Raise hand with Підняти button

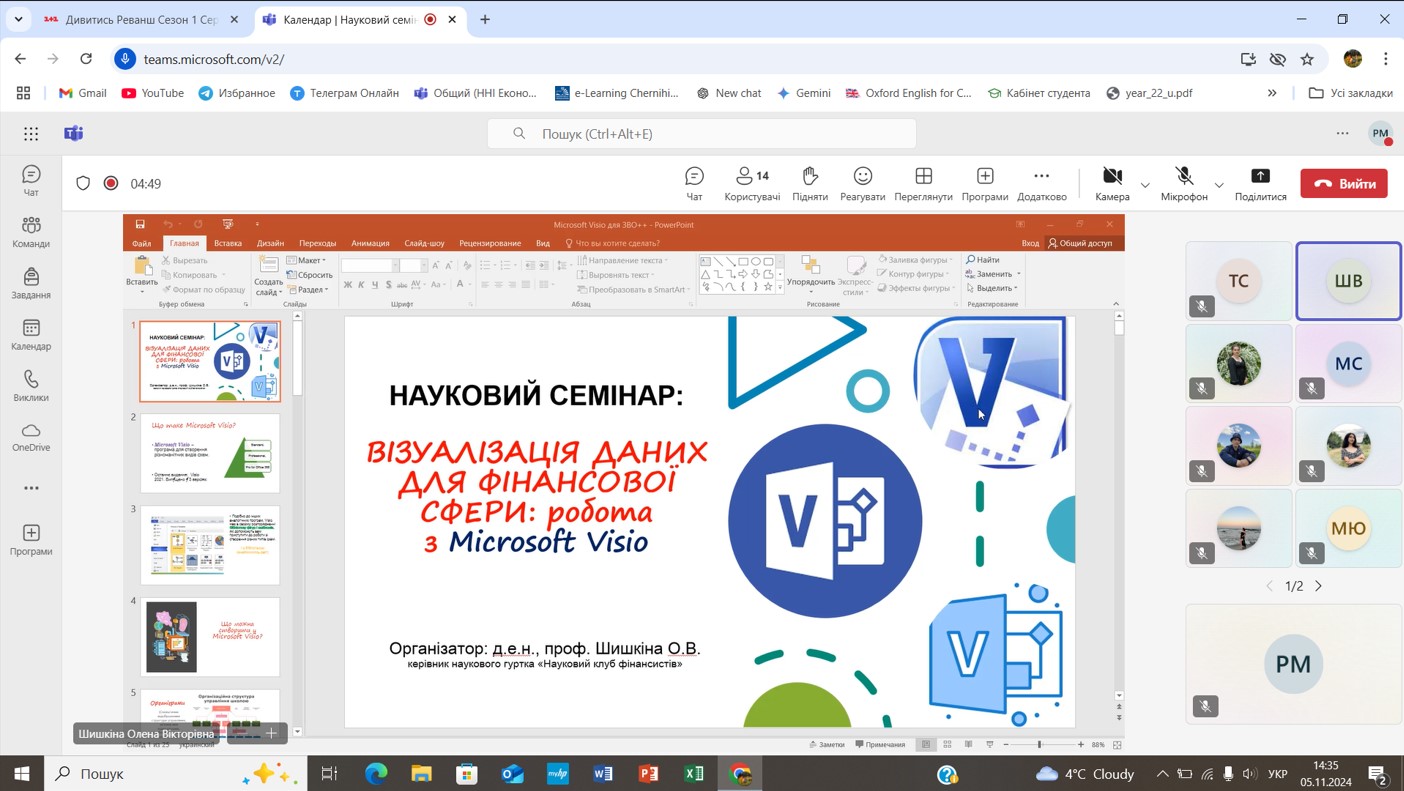point(810,183)
